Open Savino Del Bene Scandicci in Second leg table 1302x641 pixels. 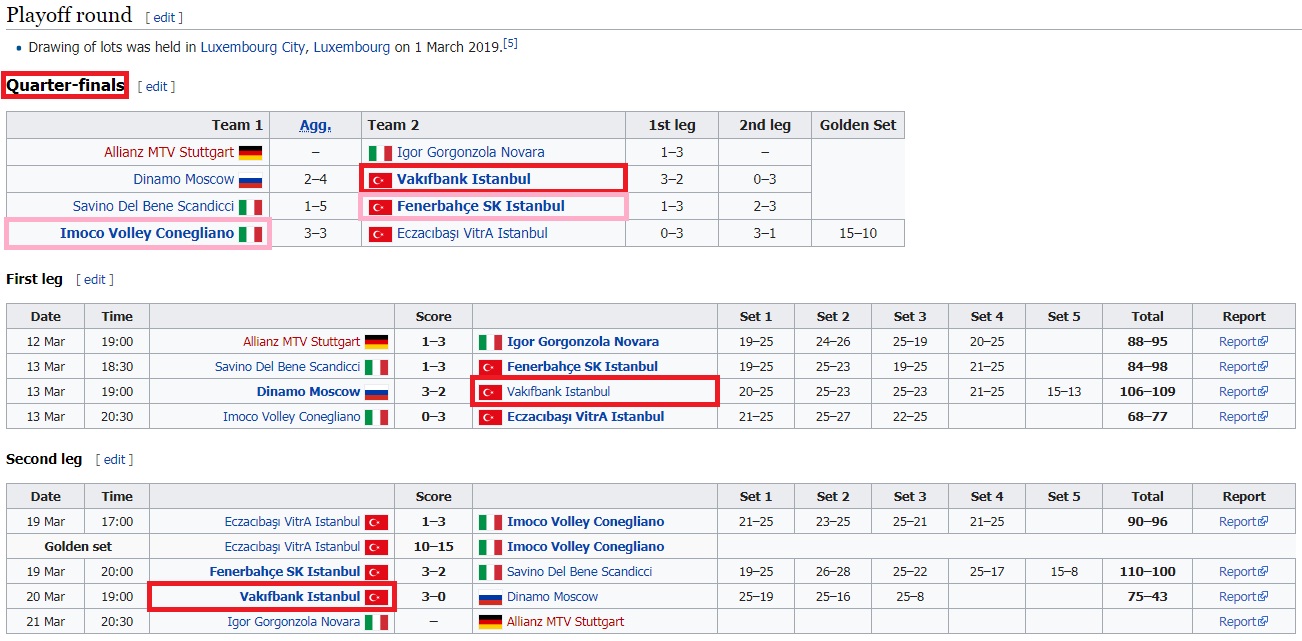(579, 572)
